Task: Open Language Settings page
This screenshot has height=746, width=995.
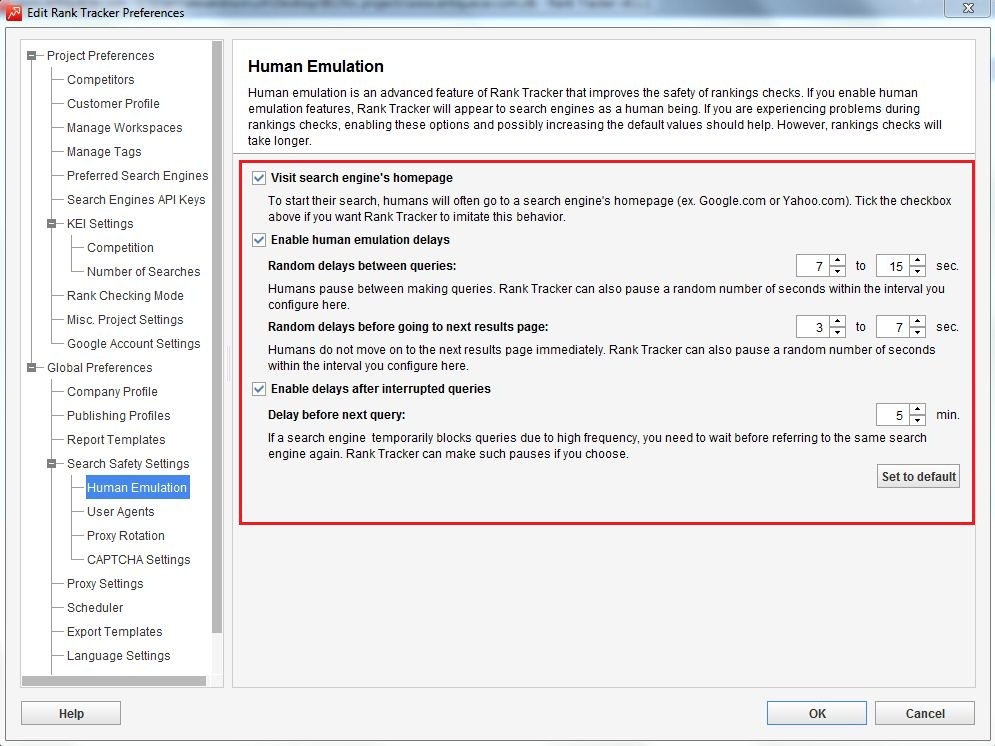Action: coord(119,656)
